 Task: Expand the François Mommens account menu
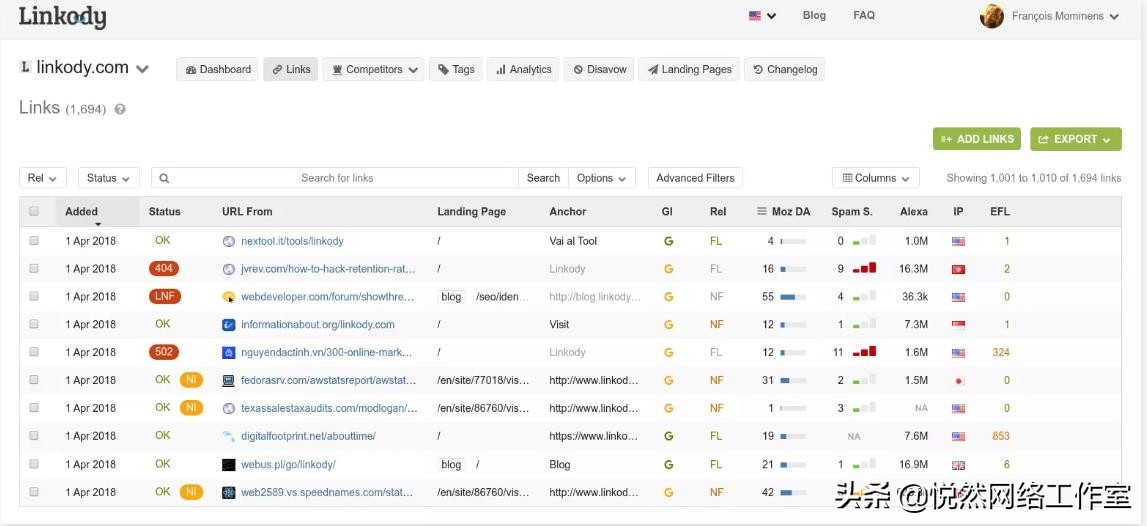click(1066, 16)
